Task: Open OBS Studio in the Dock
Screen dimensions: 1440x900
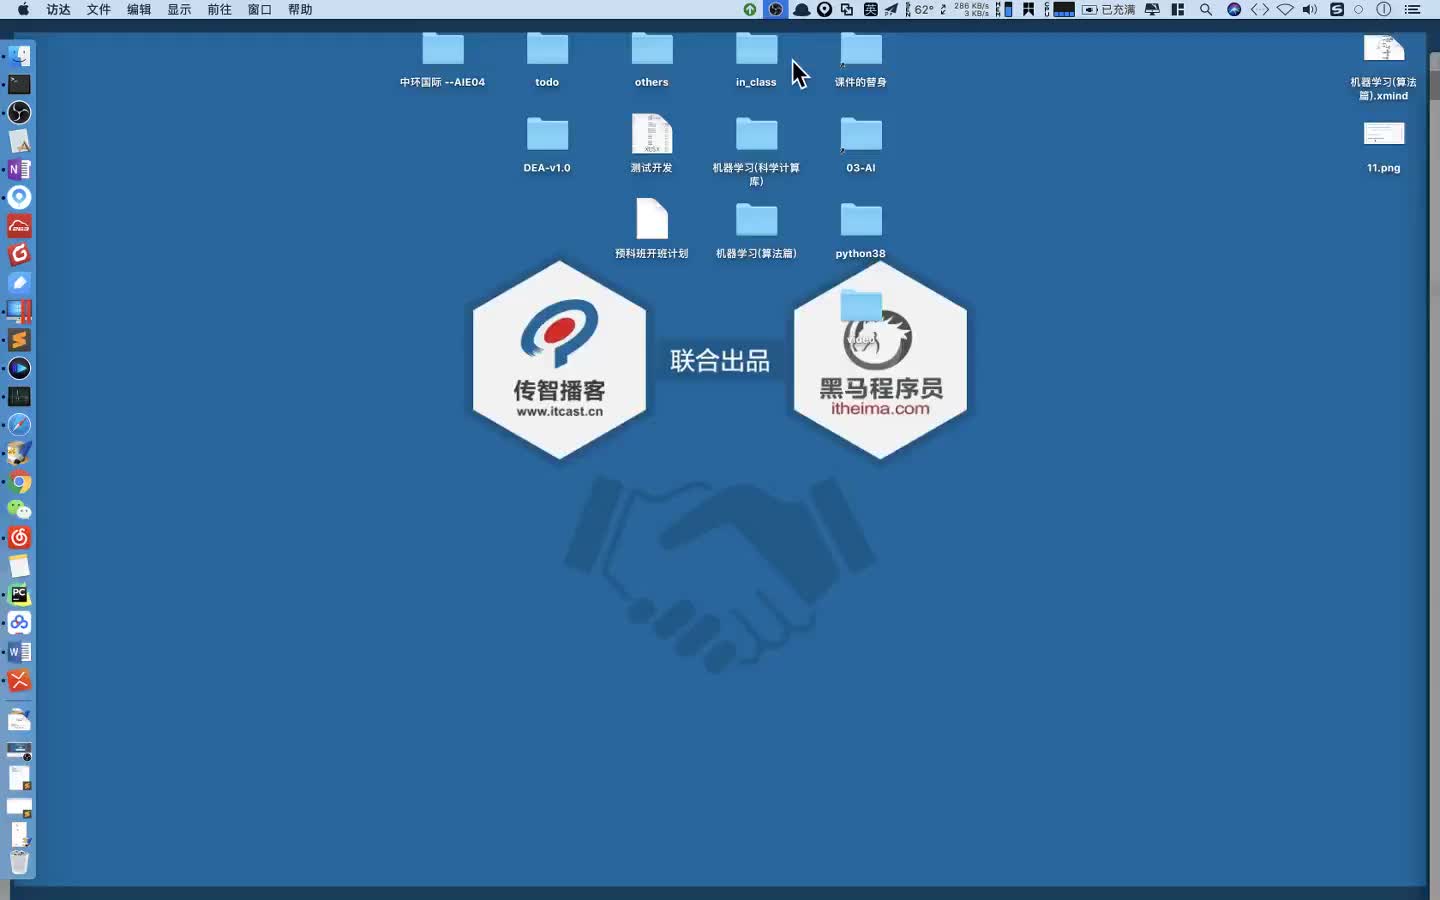Action: coord(19,112)
